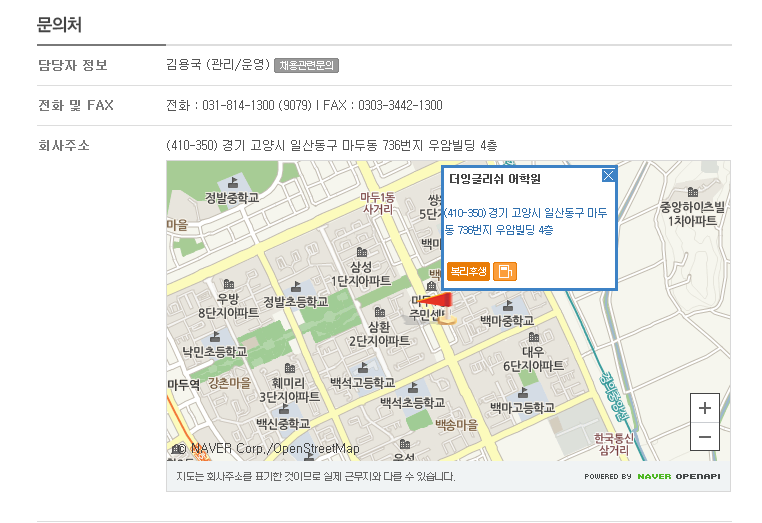Click the 채용관련문의 badge
This screenshot has height=523, width=762.
(306, 65)
